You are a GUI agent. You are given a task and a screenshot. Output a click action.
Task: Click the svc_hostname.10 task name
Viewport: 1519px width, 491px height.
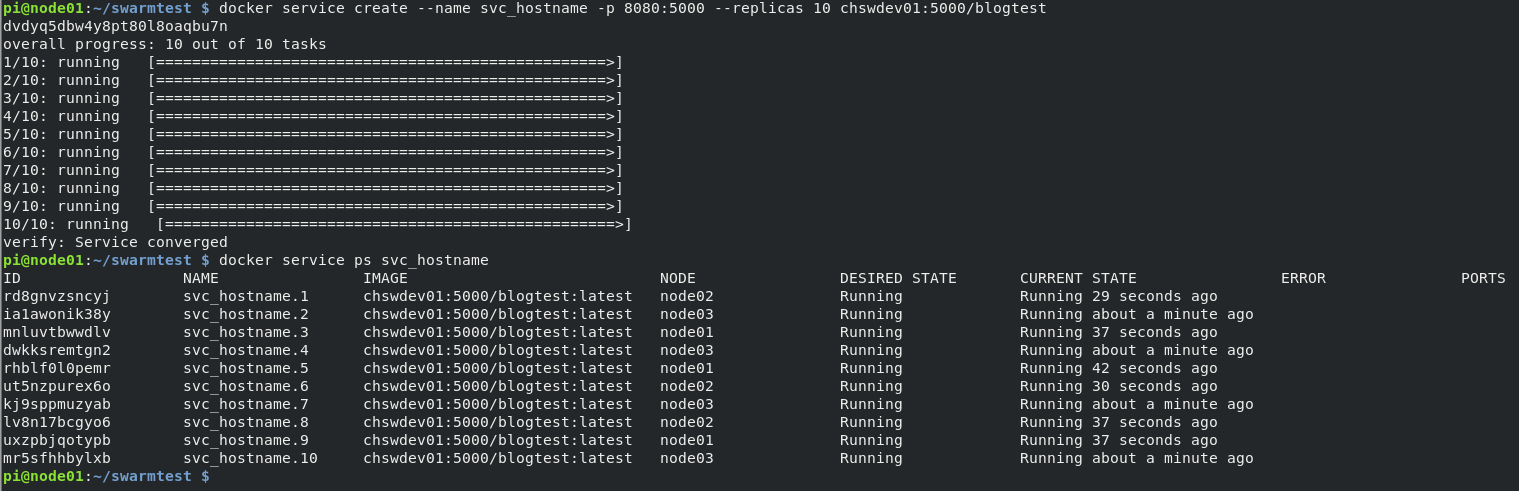(x=250, y=458)
